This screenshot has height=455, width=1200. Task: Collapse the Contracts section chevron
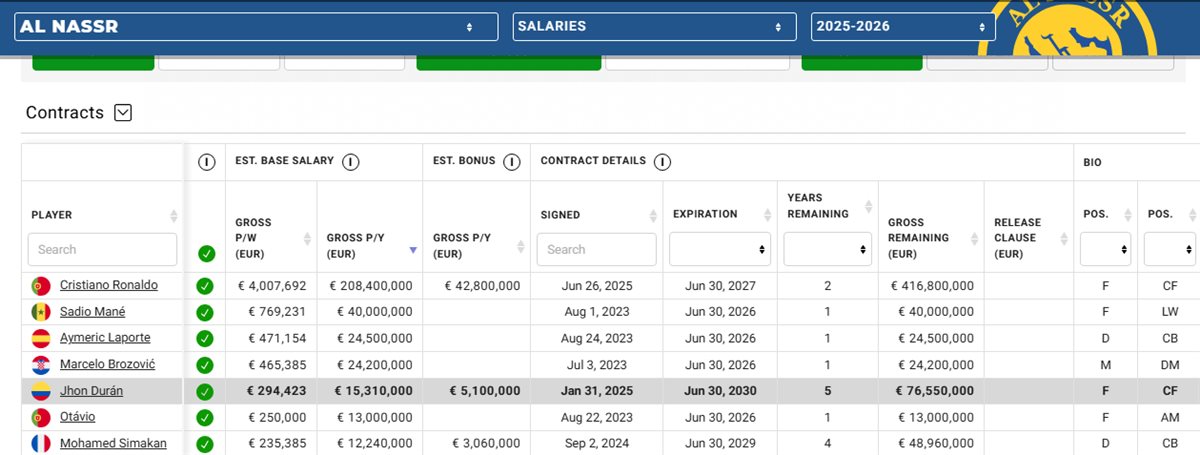123,113
